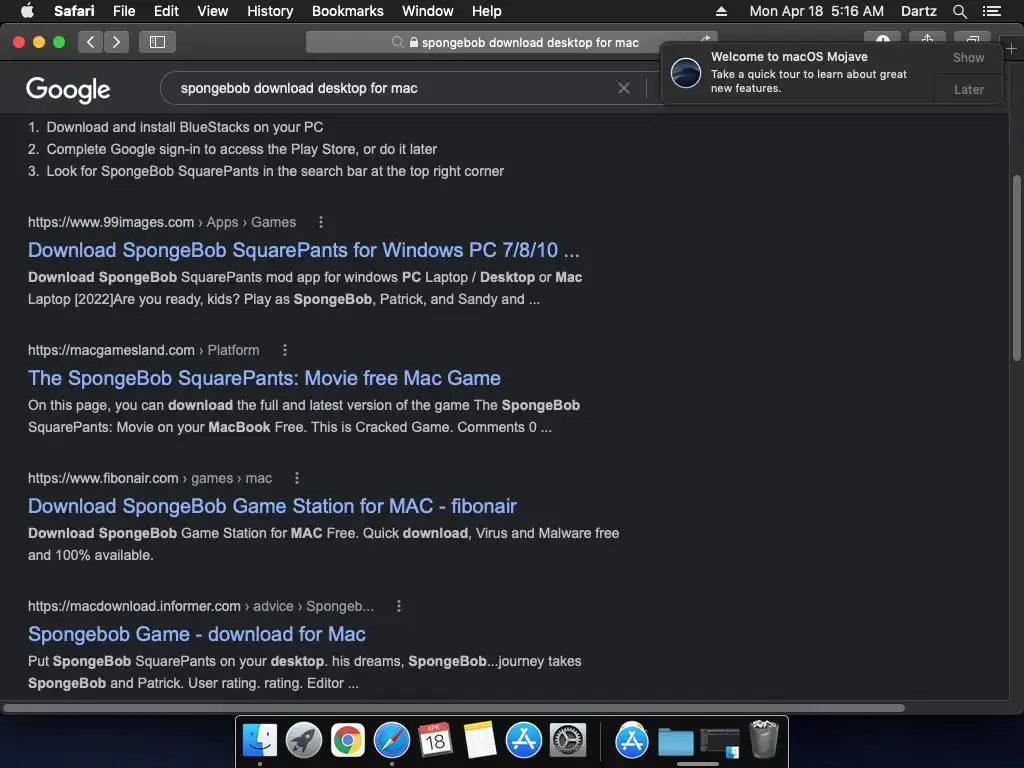The width and height of the screenshot is (1024, 768).
Task: Go forward with Safari forward arrow
Action: pyautogui.click(x=116, y=42)
